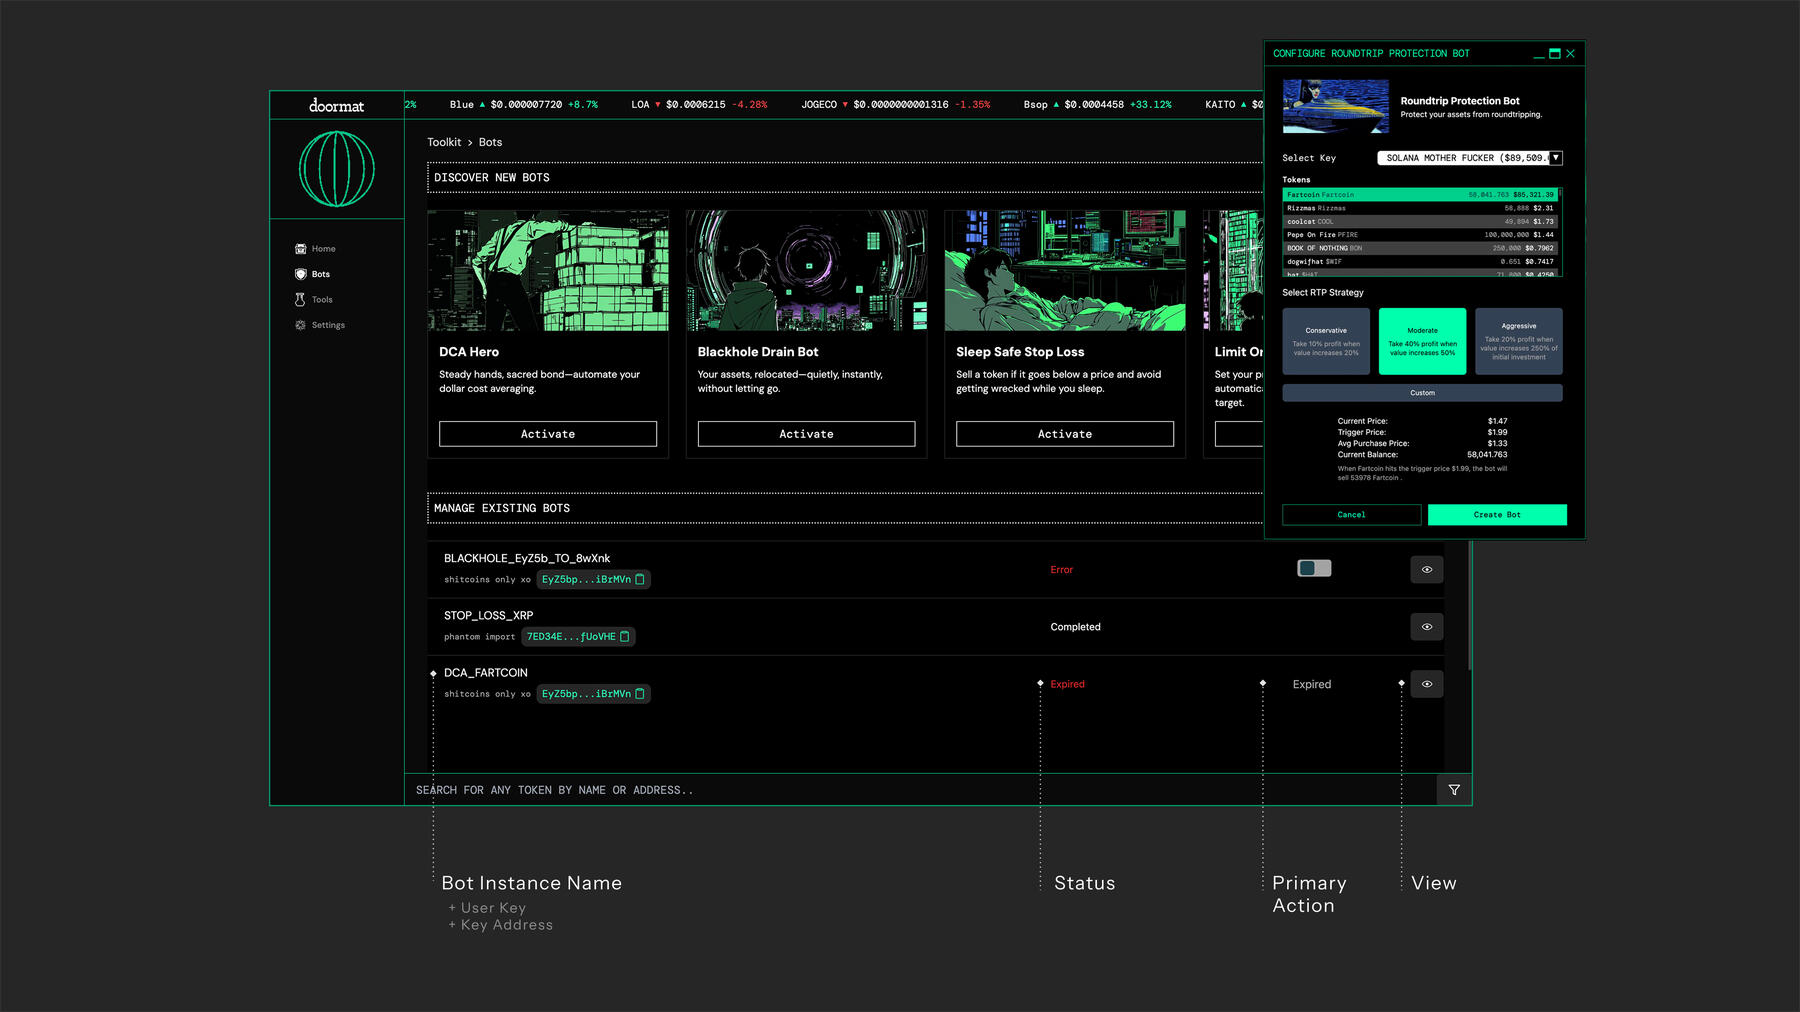The width and height of the screenshot is (1800, 1012).
Task: Open the filter icon beside search bar
Action: [1454, 790]
